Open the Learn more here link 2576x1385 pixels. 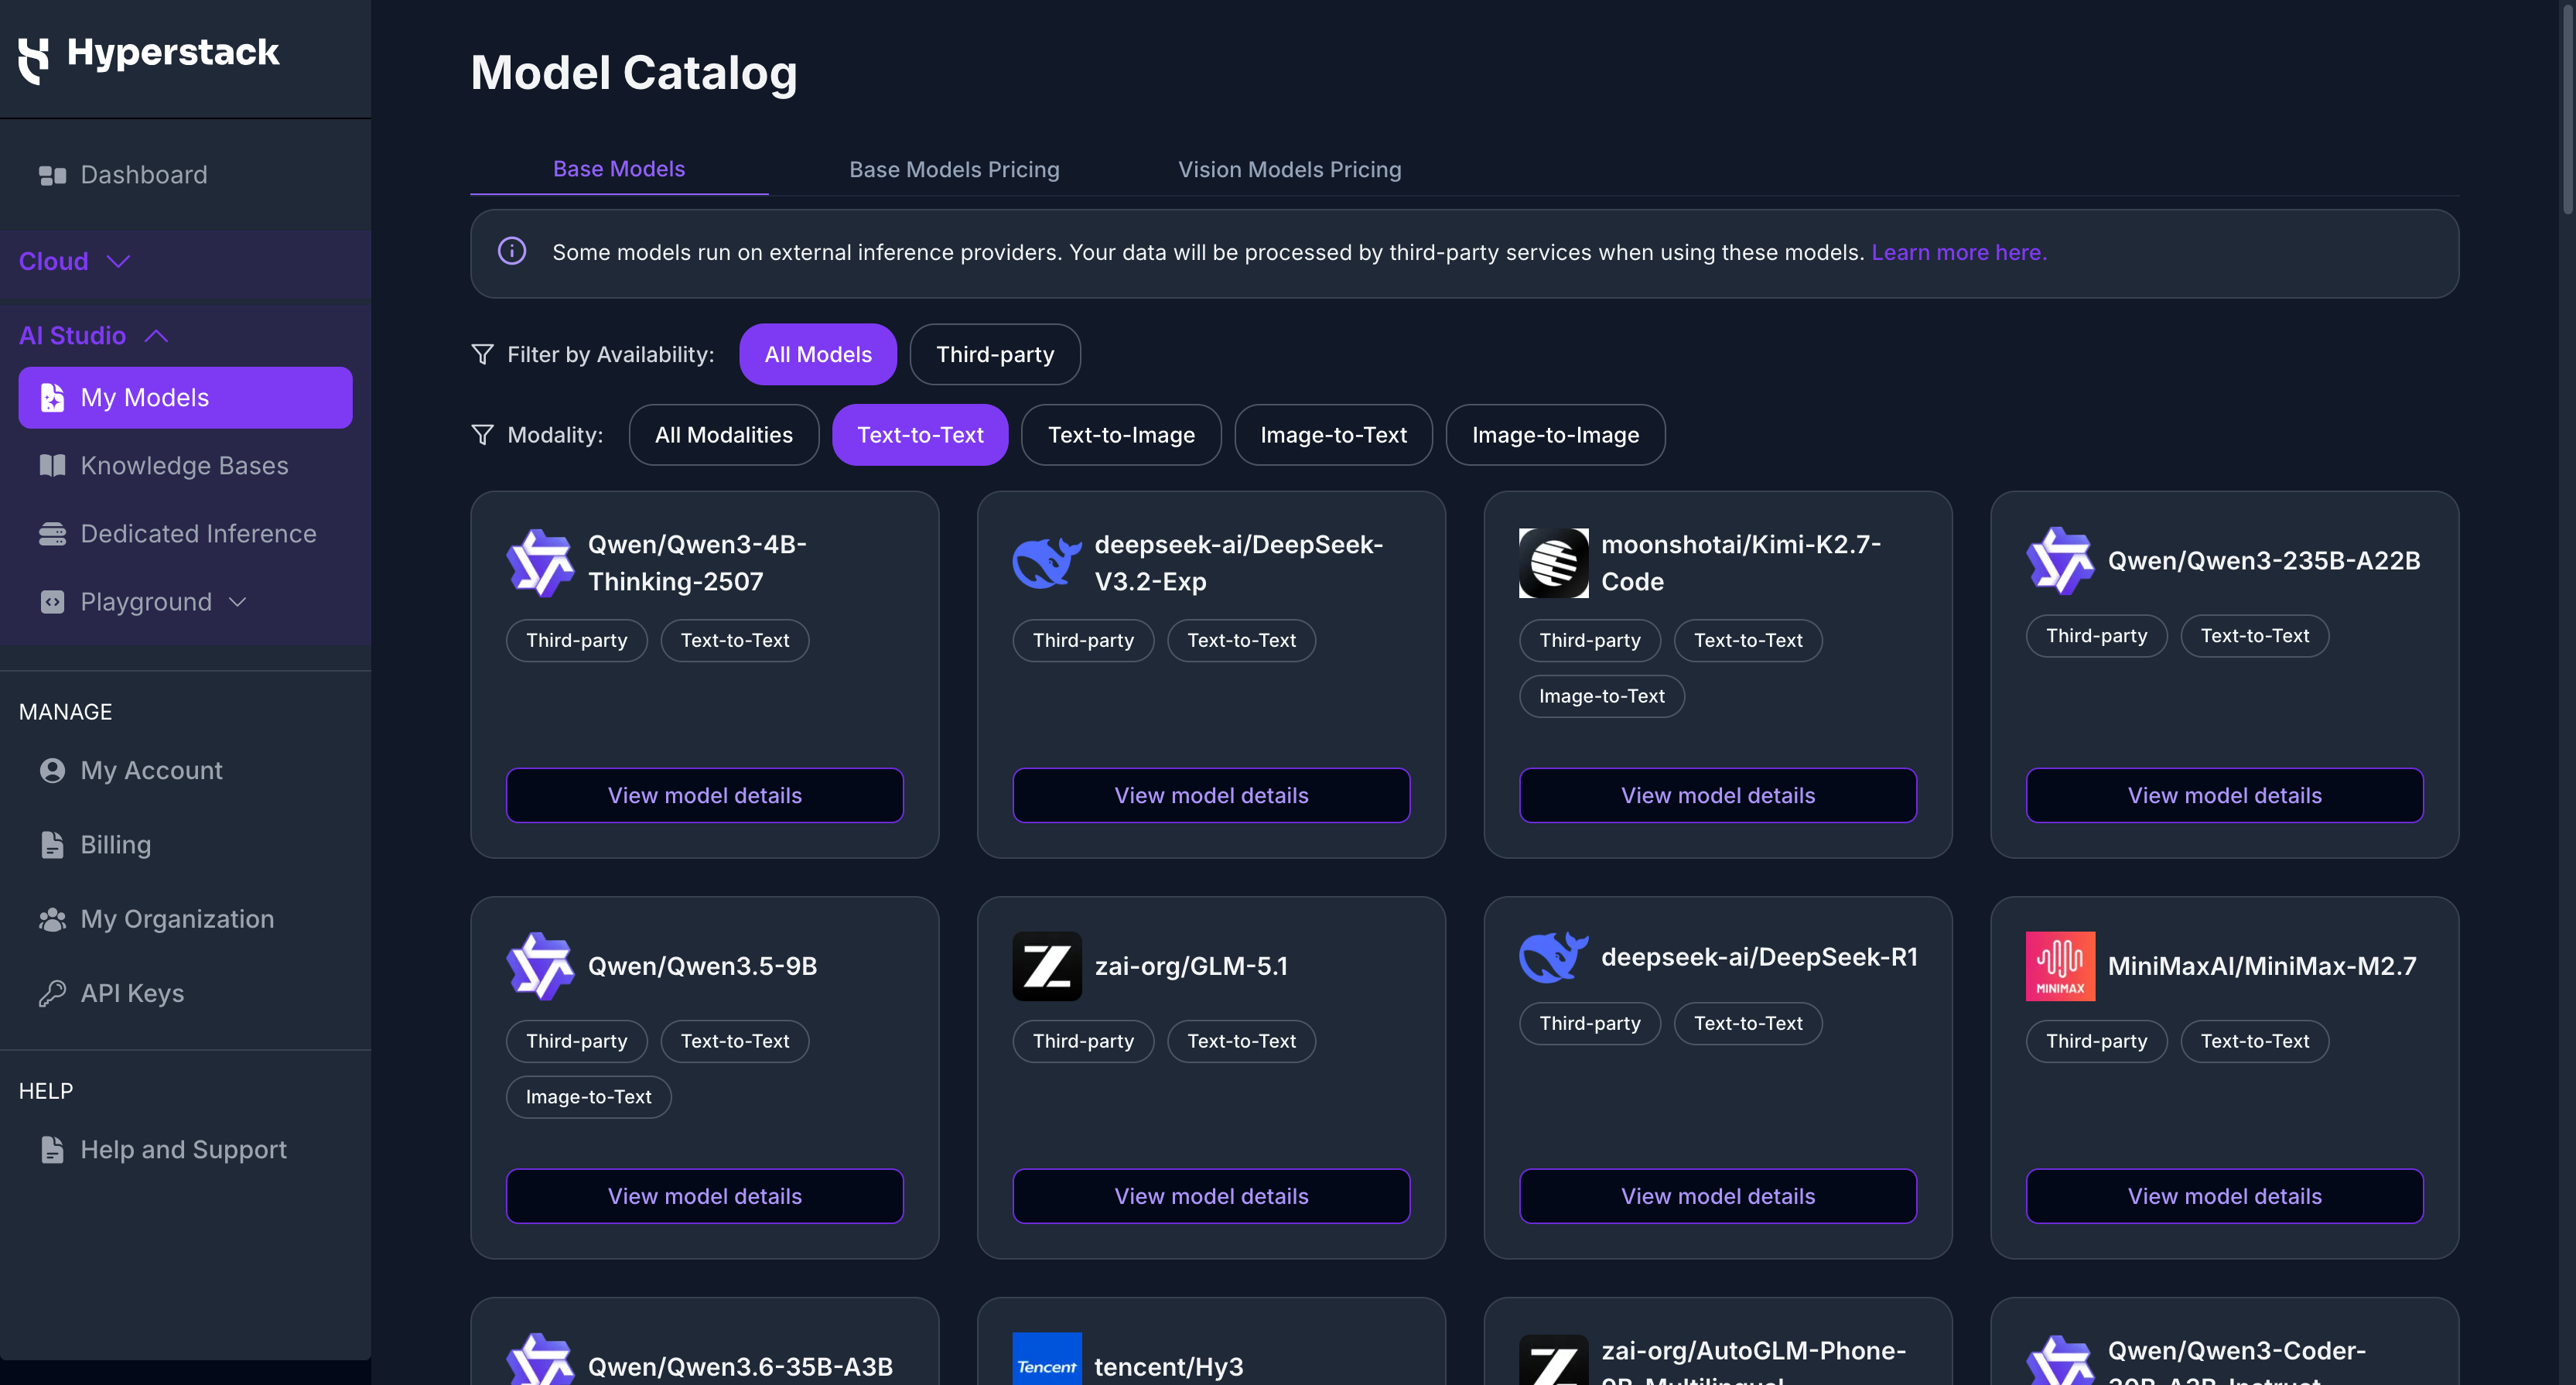(x=1958, y=252)
